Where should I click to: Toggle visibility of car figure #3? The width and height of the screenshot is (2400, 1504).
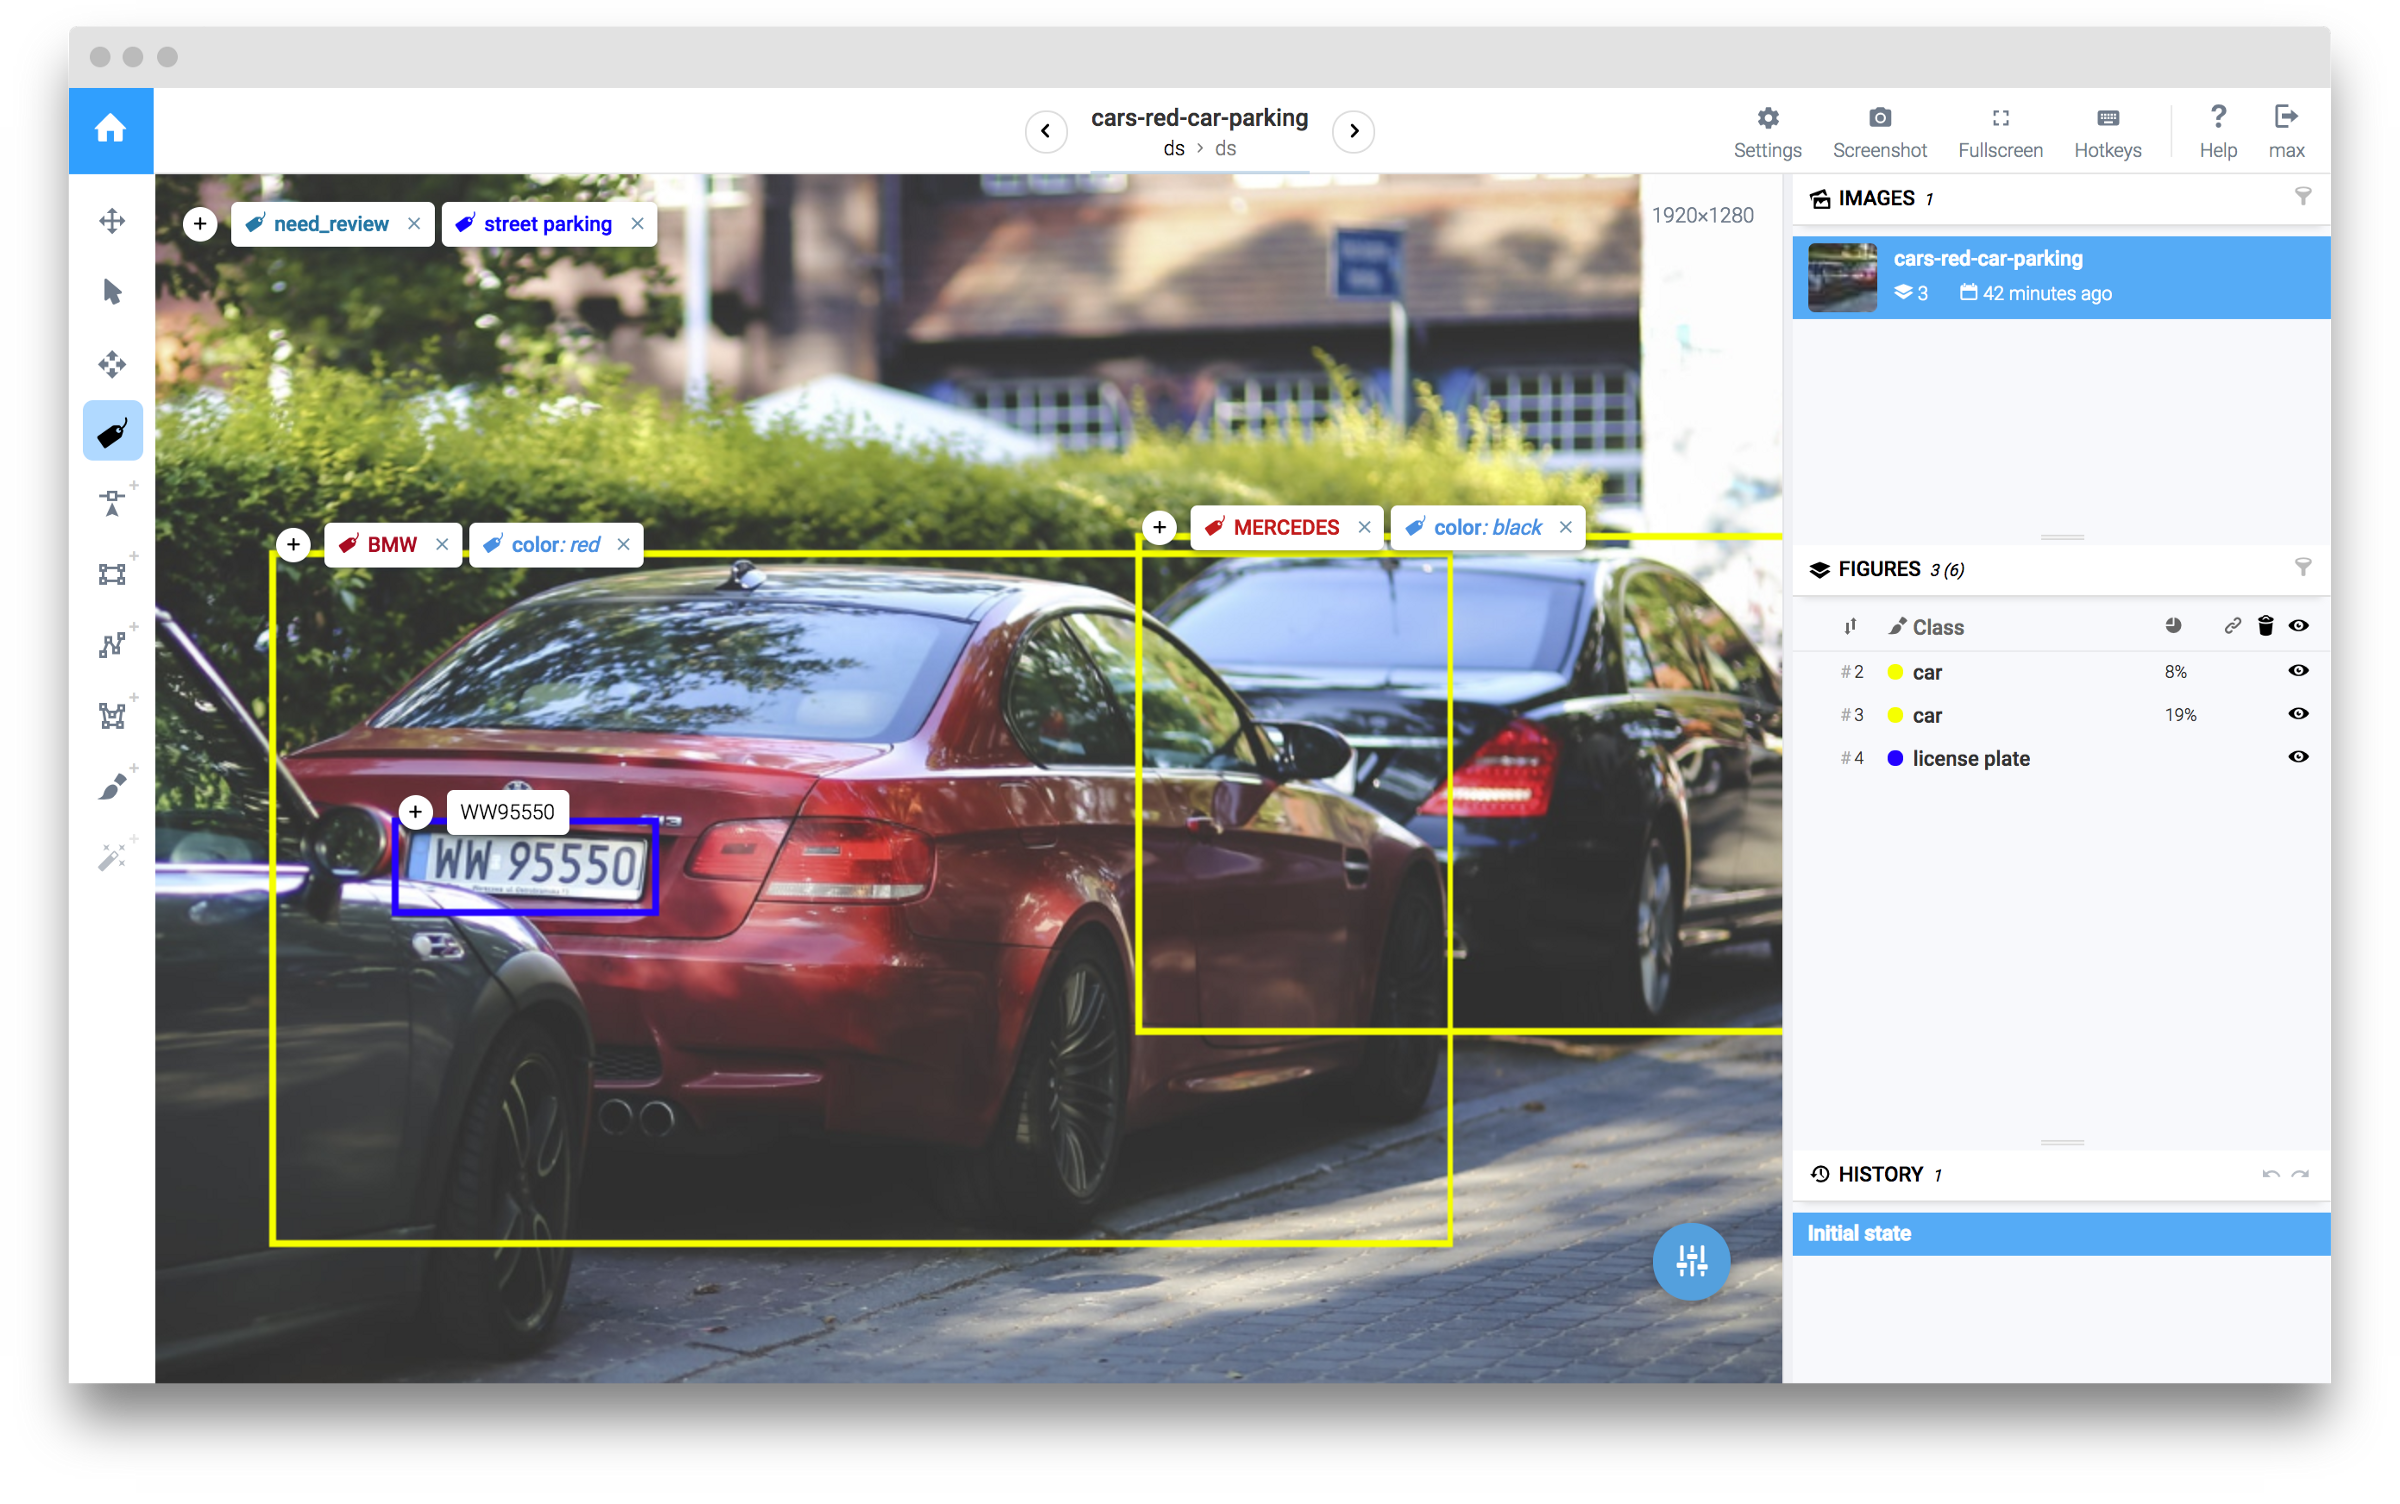click(2298, 714)
